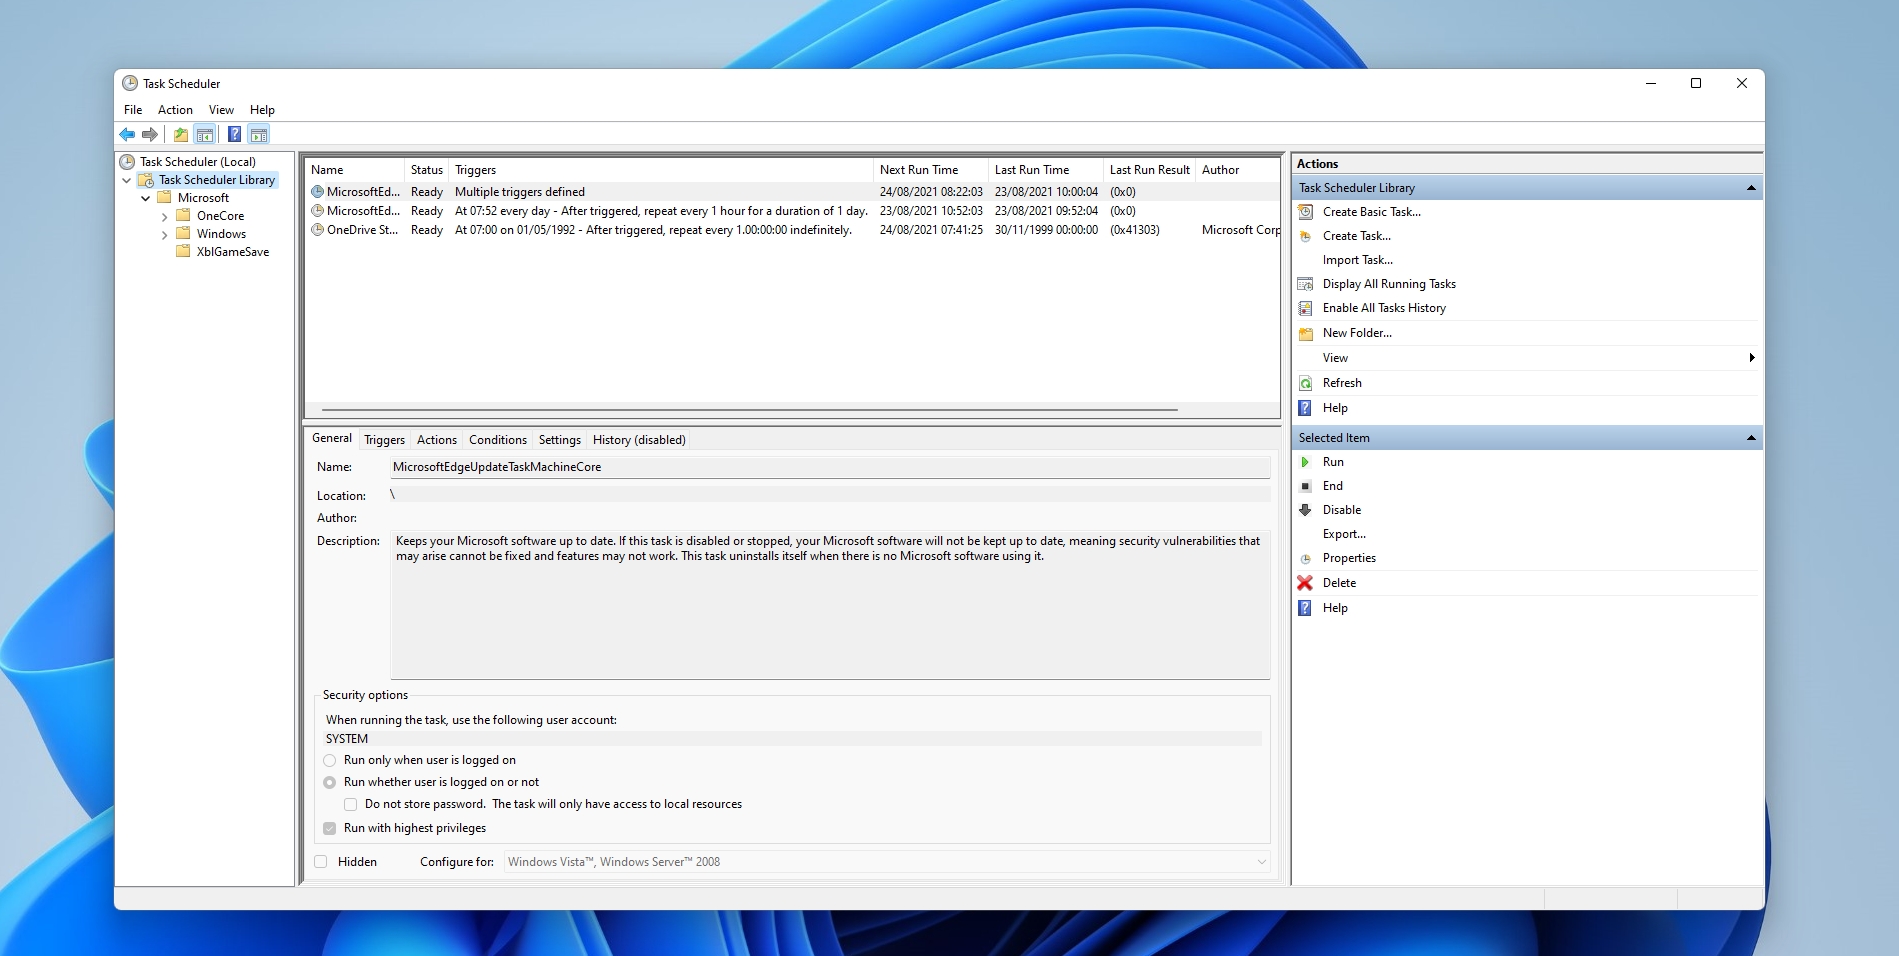Check the Do not store password box
Image resolution: width=1899 pixels, height=956 pixels.
tap(350, 805)
